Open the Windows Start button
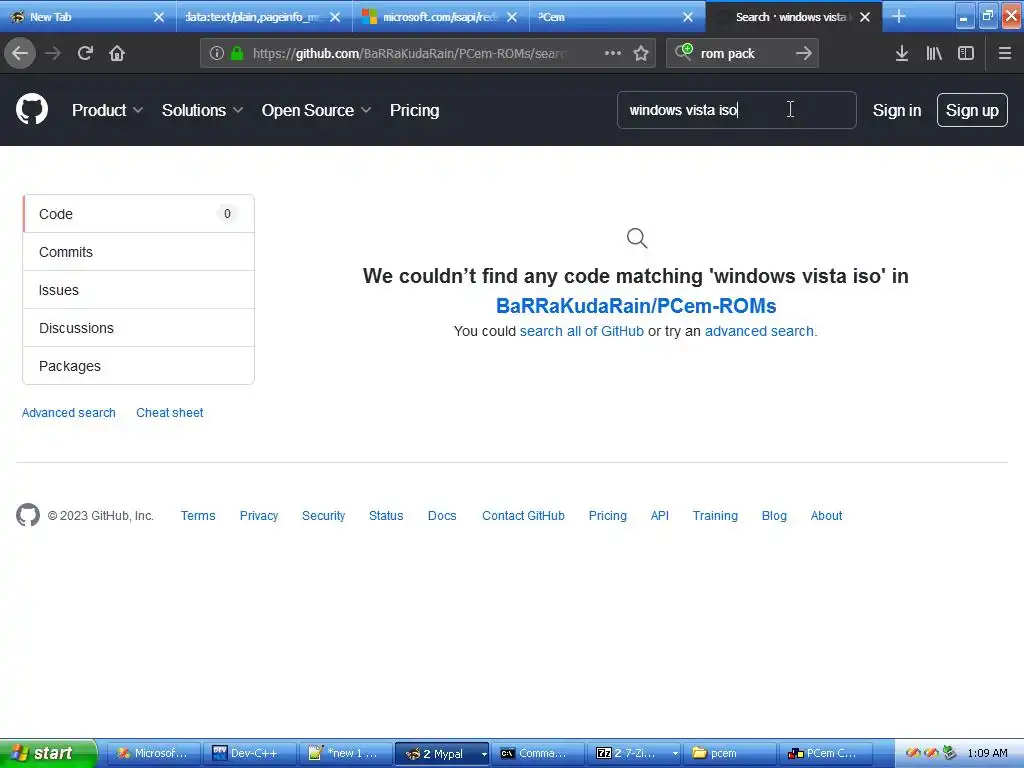The height and width of the screenshot is (768, 1024). (x=48, y=753)
